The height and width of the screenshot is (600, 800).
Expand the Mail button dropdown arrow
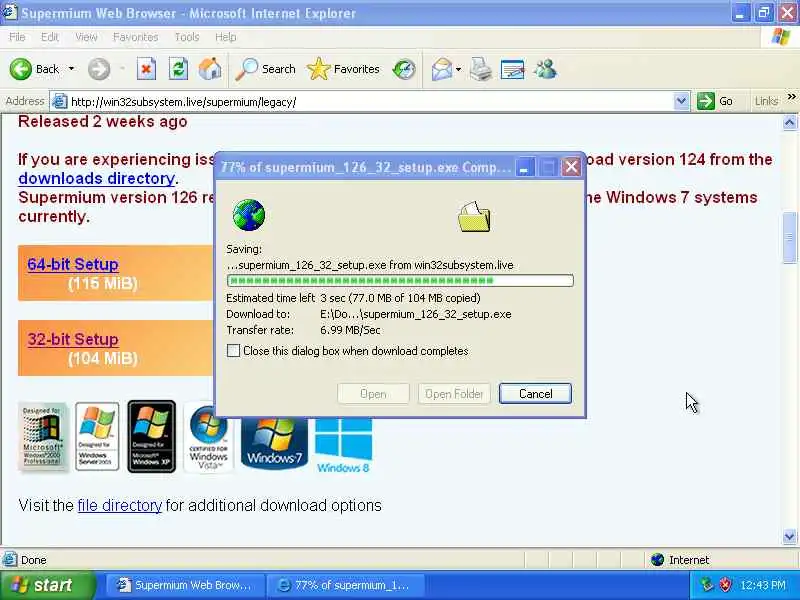click(x=458, y=69)
